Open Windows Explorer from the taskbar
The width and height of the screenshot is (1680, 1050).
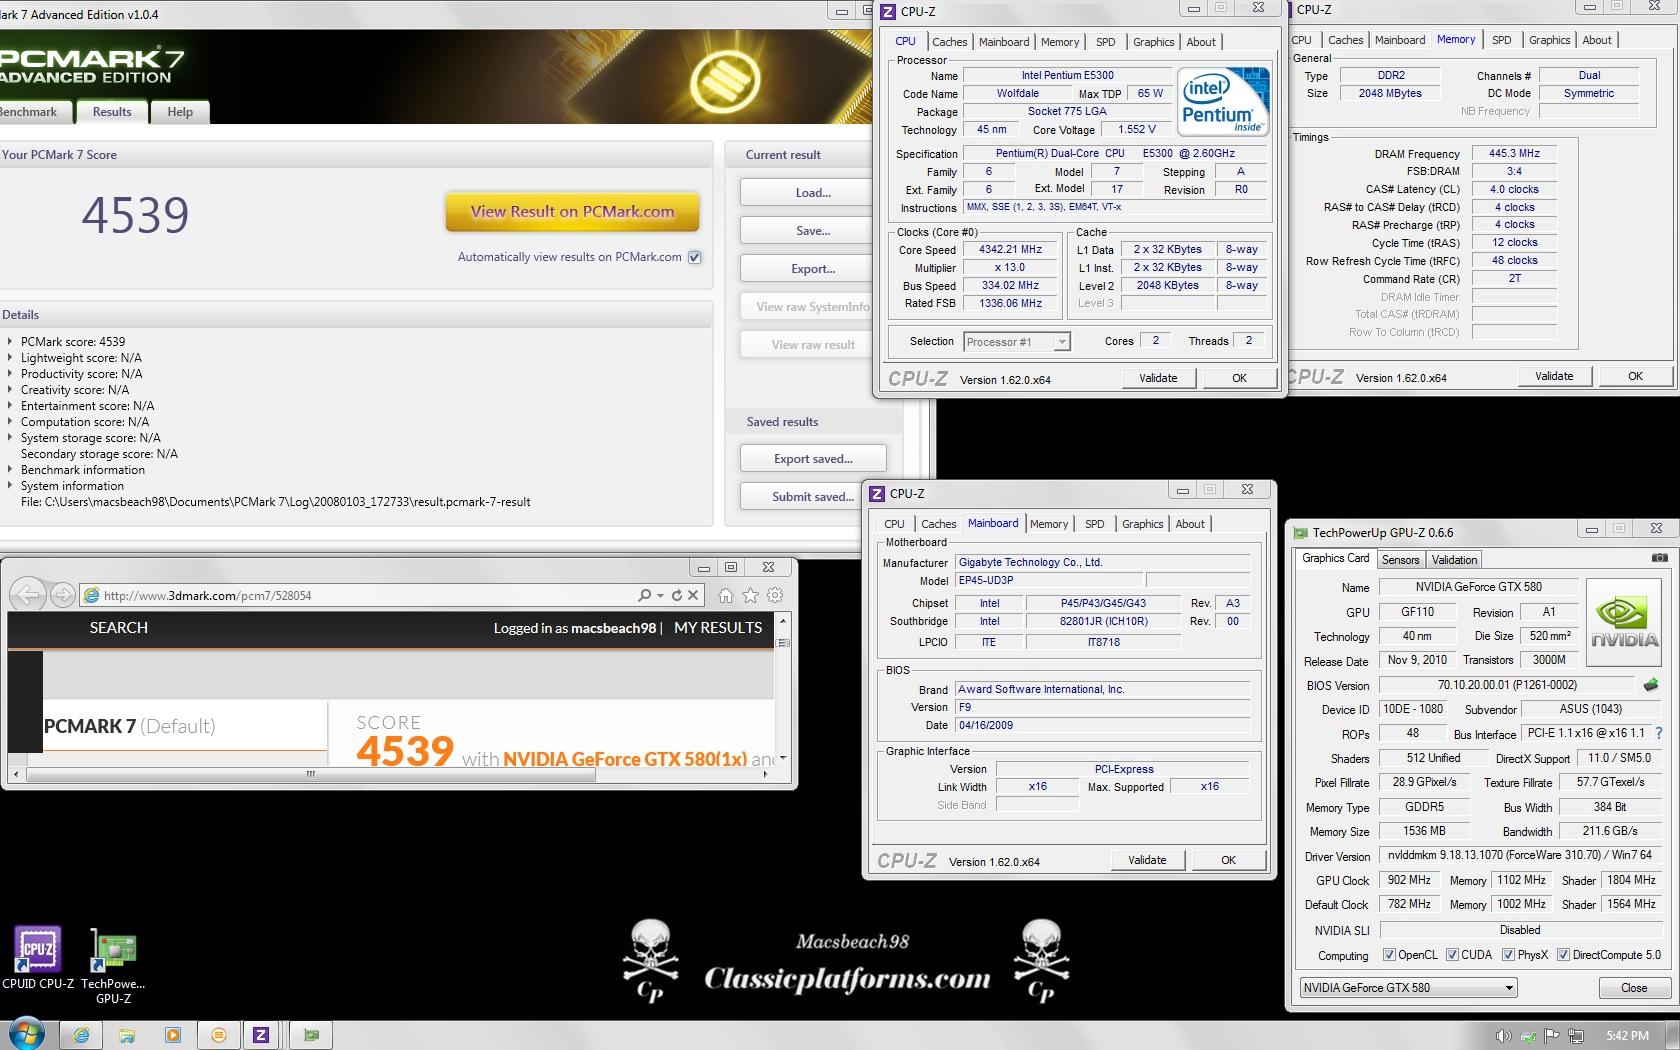point(127,1035)
